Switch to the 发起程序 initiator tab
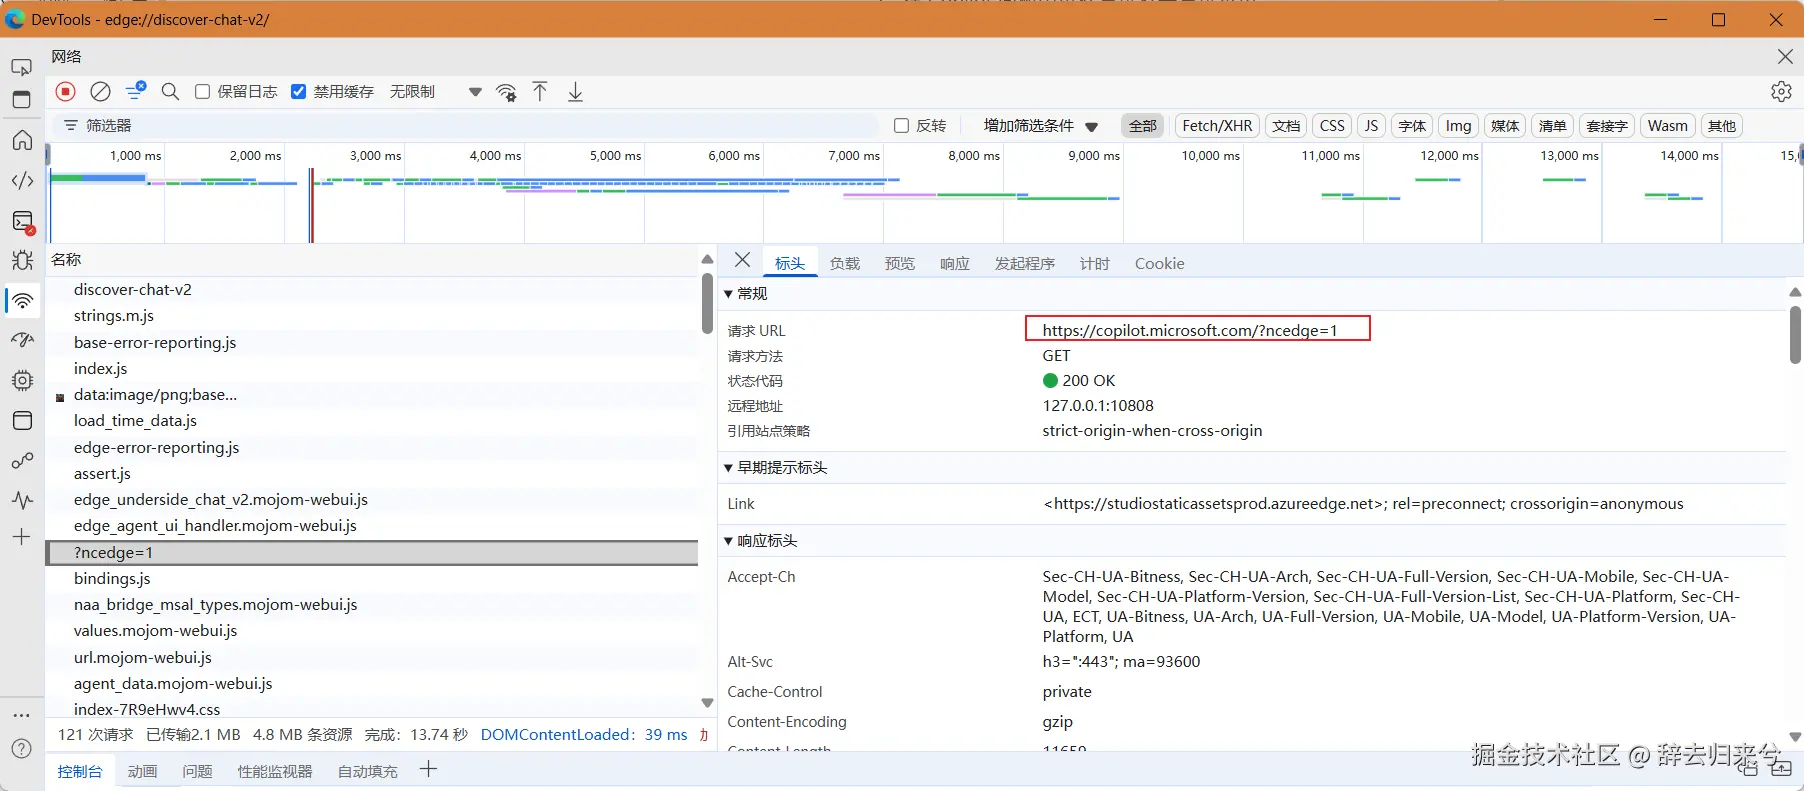 tap(1025, 263)
